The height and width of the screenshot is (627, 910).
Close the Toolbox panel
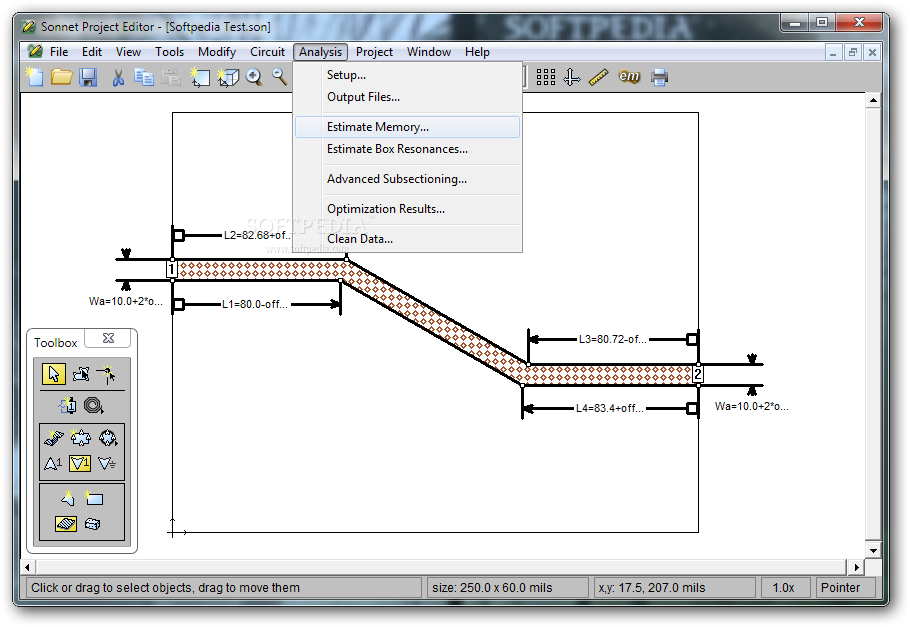(x=109, y=338)
